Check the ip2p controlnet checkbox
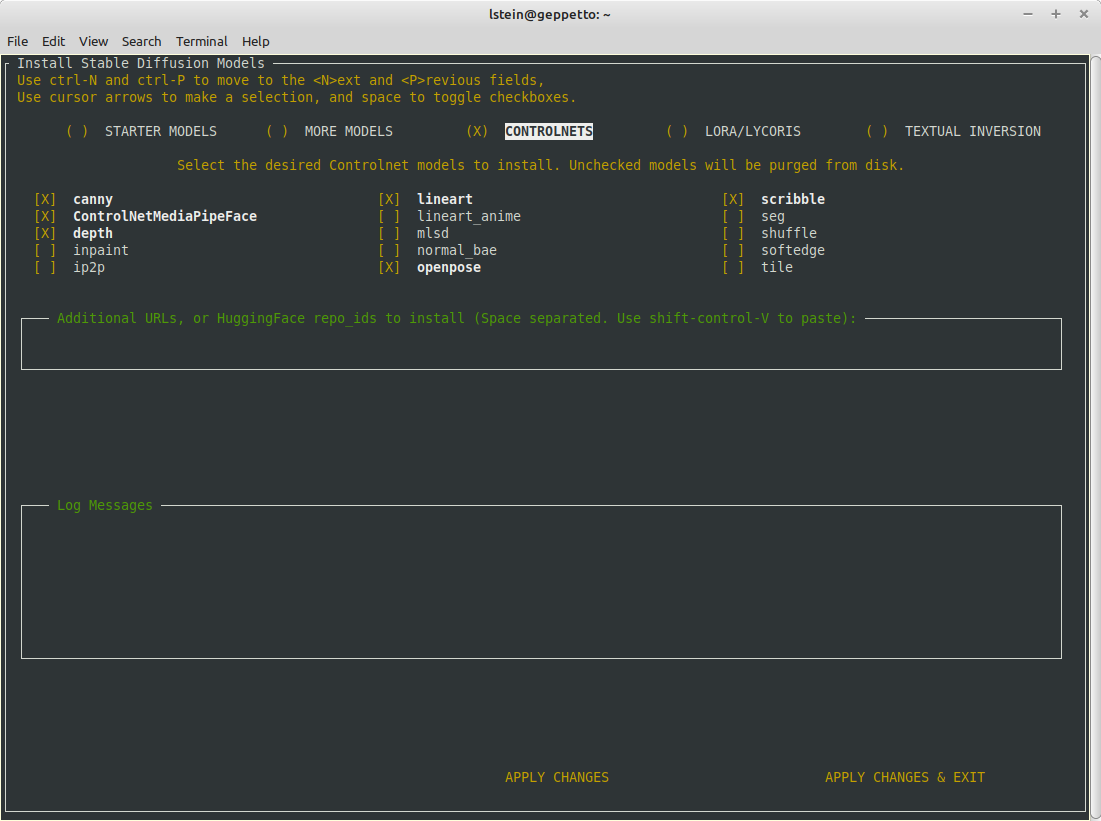Image resolution: width=1101 pixels, height=821 pixels. click(x=45, y=267)
